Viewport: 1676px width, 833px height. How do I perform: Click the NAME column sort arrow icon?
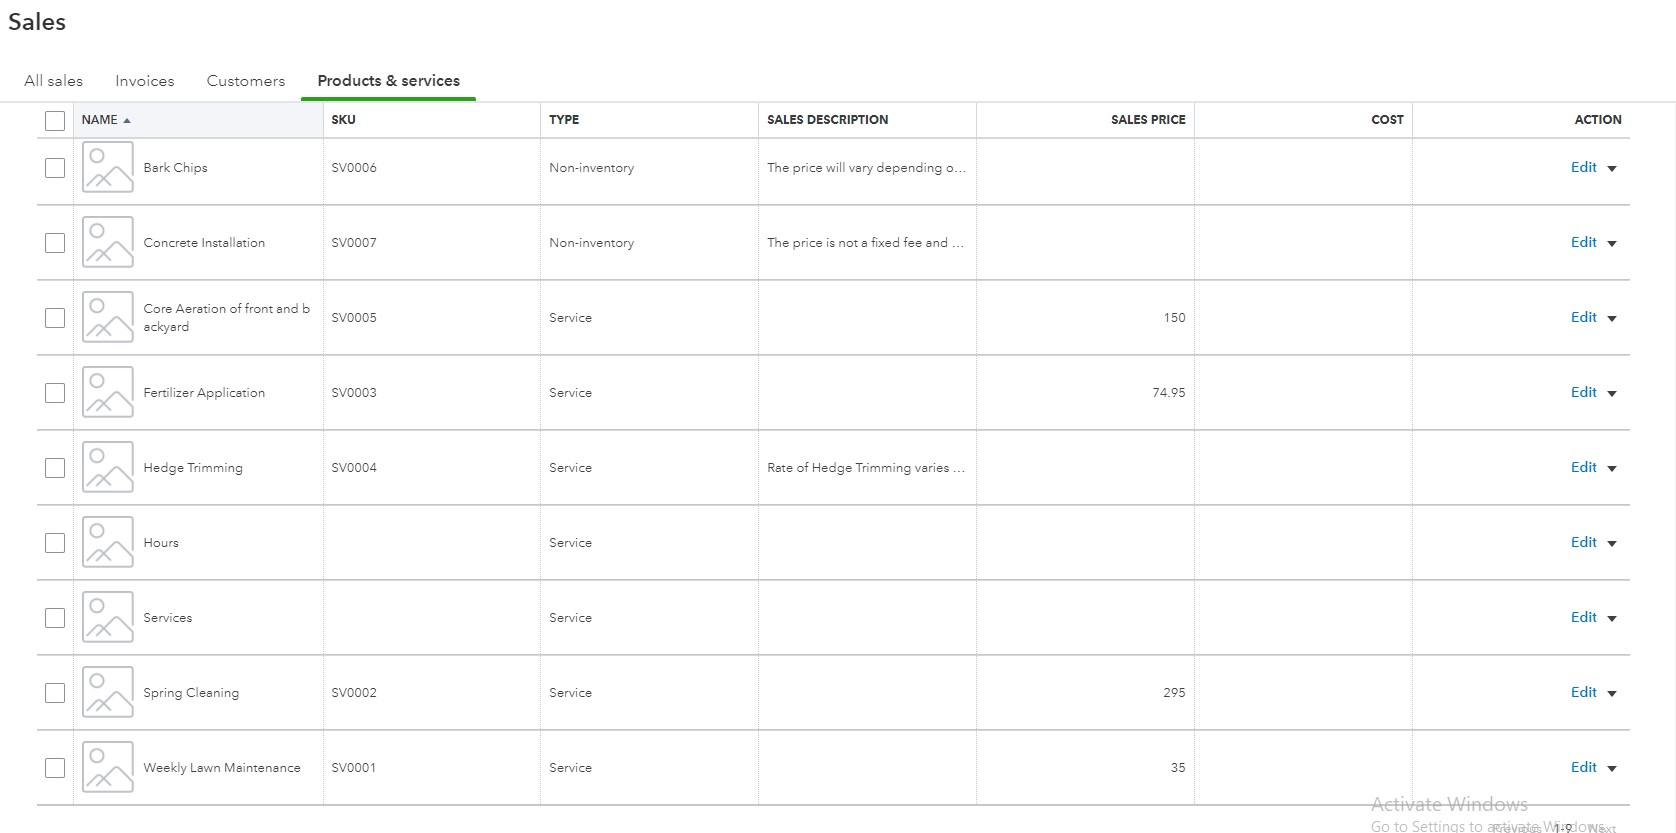(127, 120)
